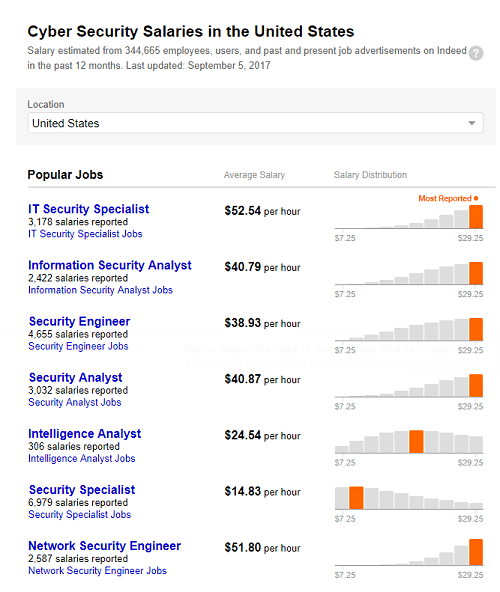View Intelligence Analyst Jobs listings
The image size is (500, 592).
[x=82, y=458]
